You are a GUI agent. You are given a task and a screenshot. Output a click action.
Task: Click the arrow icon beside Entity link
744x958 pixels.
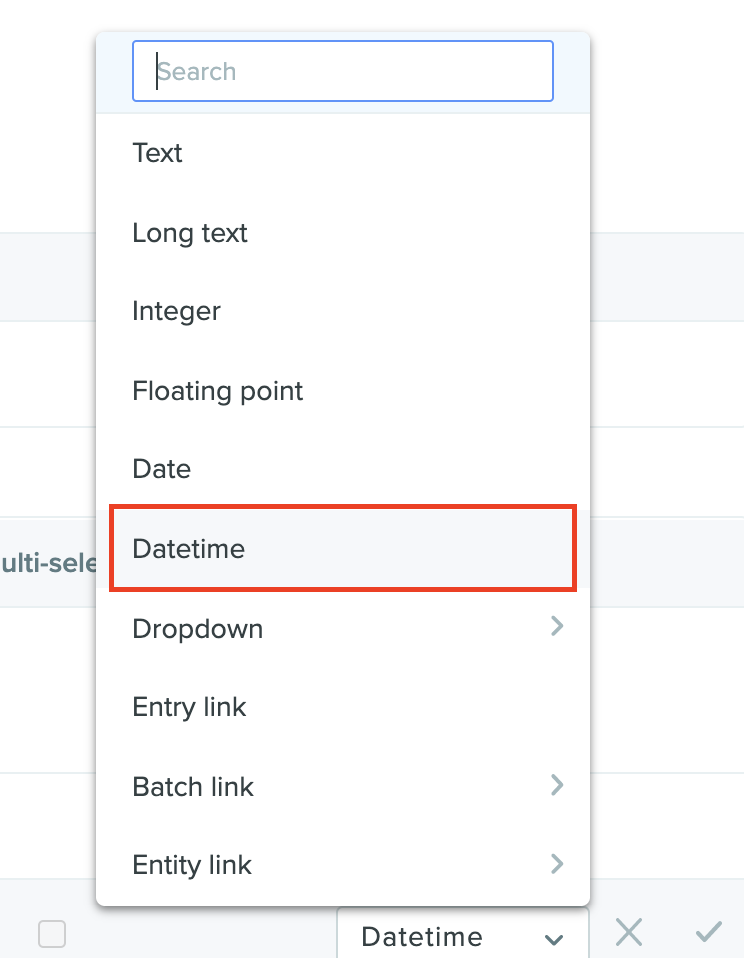pos(556,864)
